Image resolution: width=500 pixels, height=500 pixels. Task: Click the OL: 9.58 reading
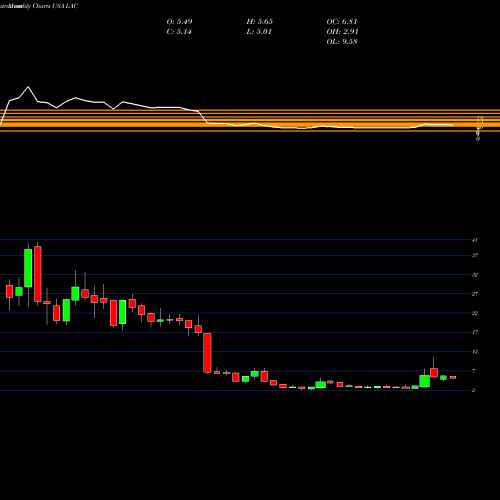[342, 42]
